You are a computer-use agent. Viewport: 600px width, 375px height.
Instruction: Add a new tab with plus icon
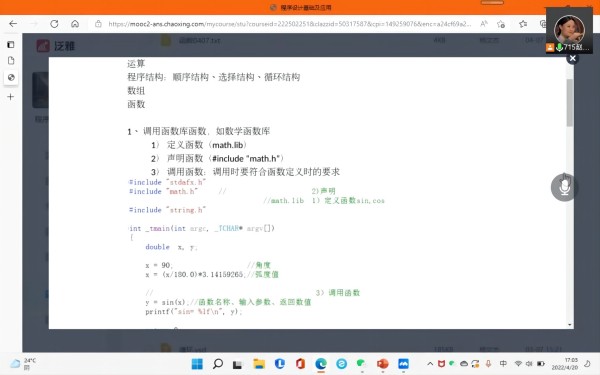(11, 96)
